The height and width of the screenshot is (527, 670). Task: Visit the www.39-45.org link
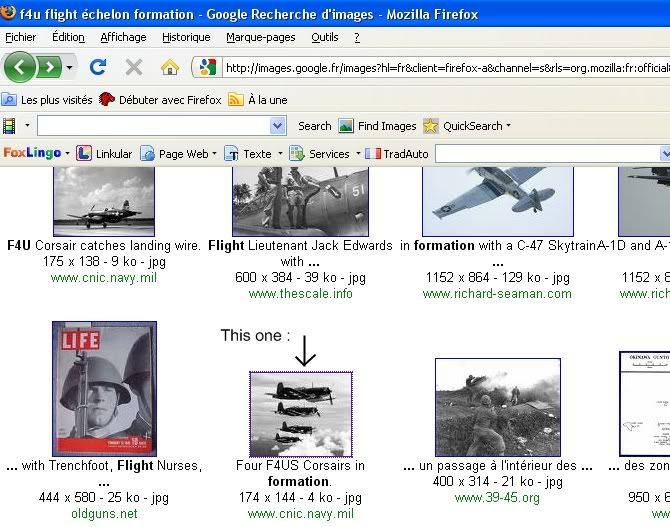coord(497,498)
